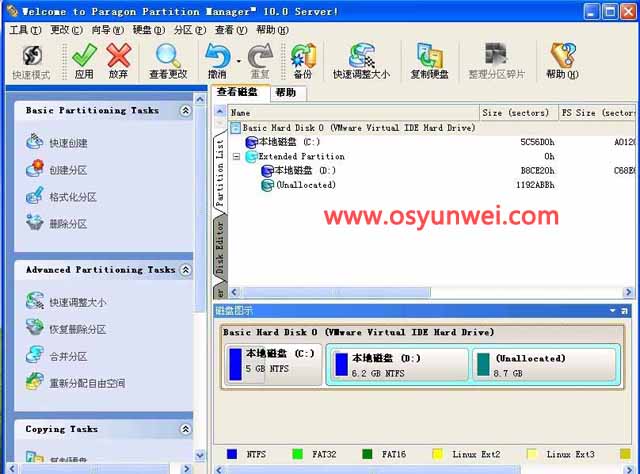Click 恢复删除分区 task link
Image resolution: width=640 pixels, height=474 pixels.
[x=66, y=329]
